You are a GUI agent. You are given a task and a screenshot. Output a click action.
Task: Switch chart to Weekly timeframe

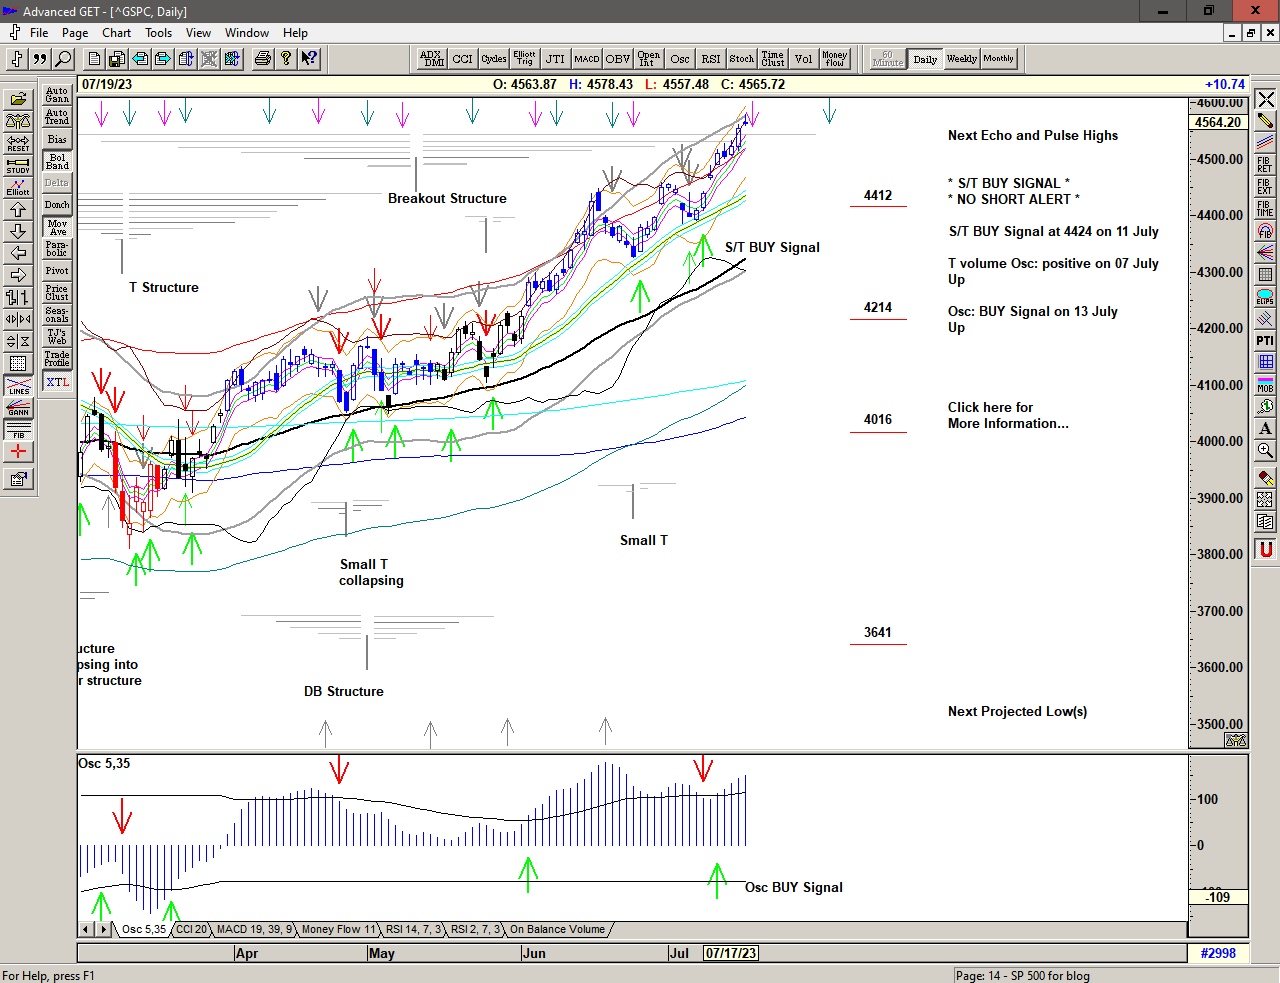pyautogui.click(x=961, y=59)
